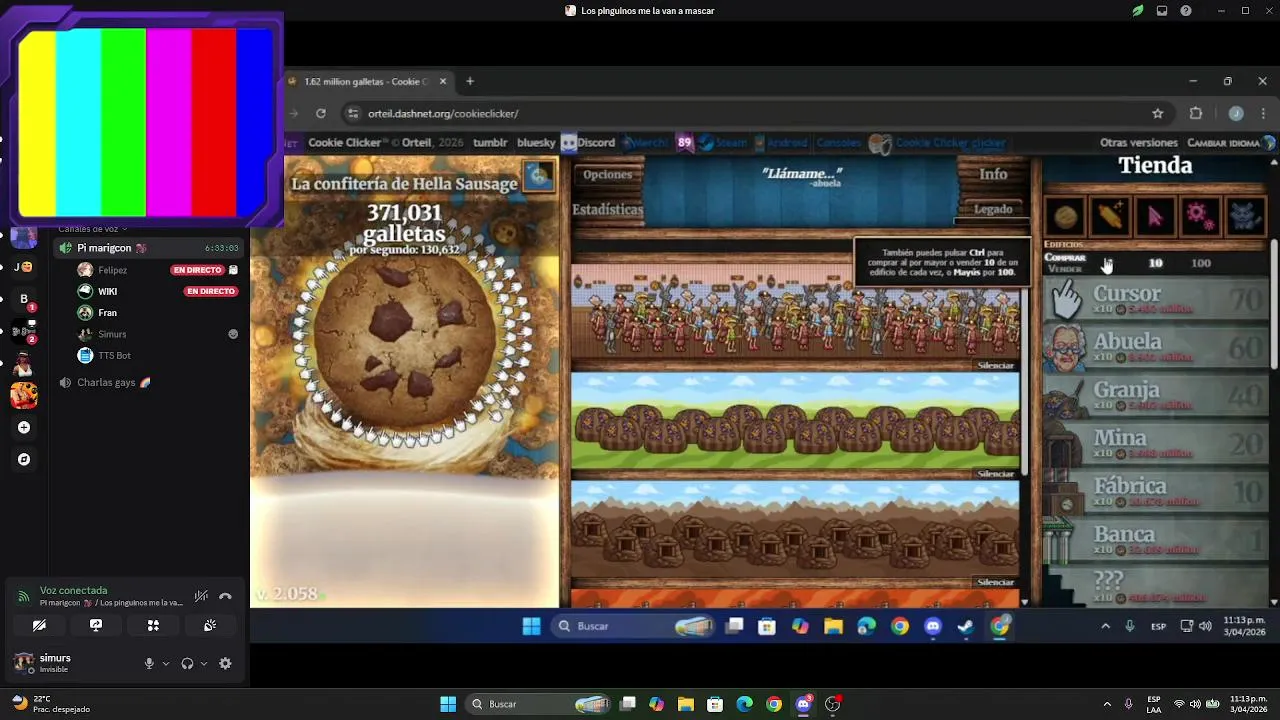Open Discord activities launcher
The image size is (1280, 720).
(x=153, y=625)
